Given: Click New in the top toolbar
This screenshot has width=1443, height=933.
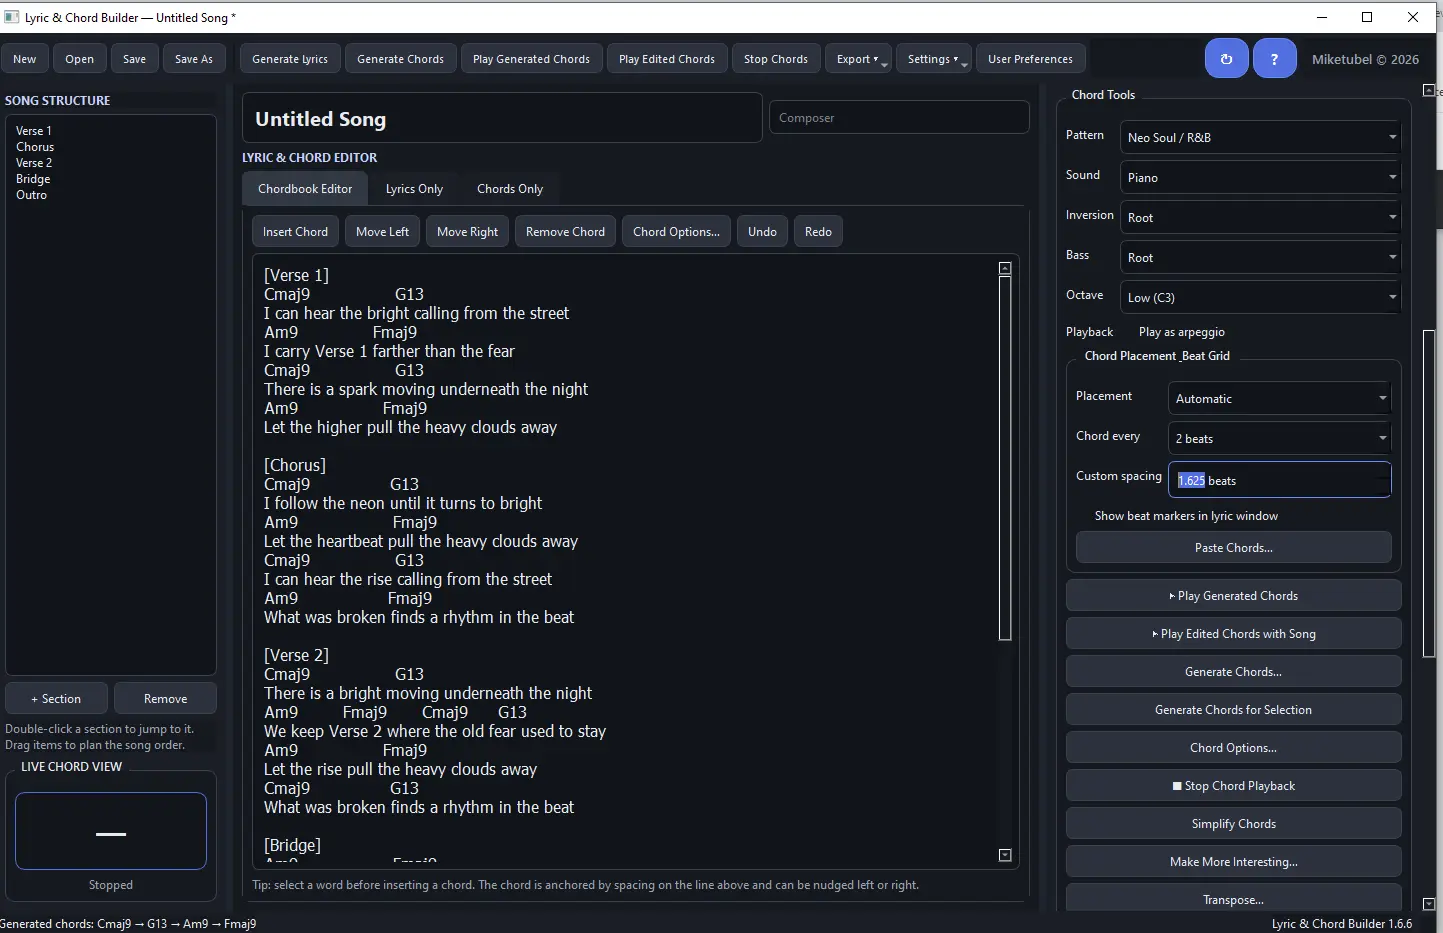Looking at the screenshot, I should (x=25, y=59).
